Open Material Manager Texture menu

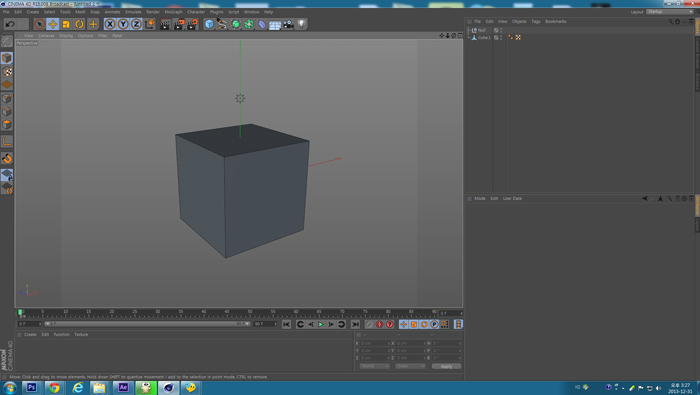(81, 335)
